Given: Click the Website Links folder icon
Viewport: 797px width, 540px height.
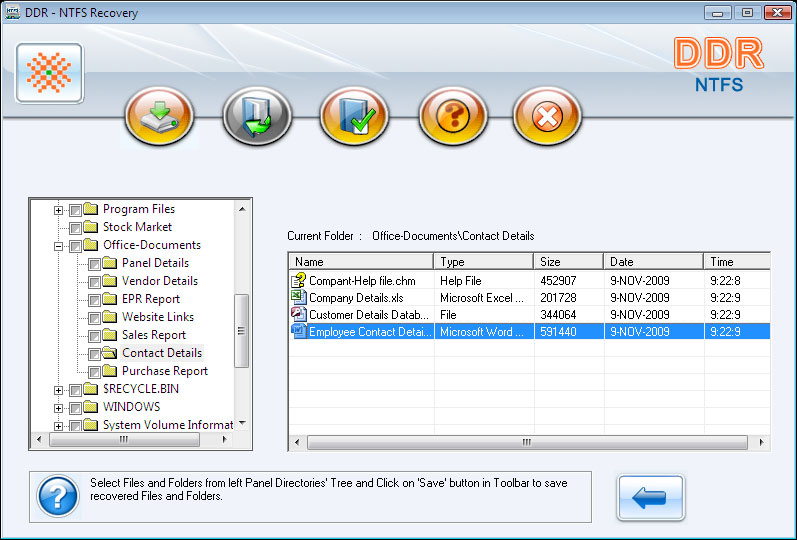Looking at the screenshot, I should tap(110, 317).
